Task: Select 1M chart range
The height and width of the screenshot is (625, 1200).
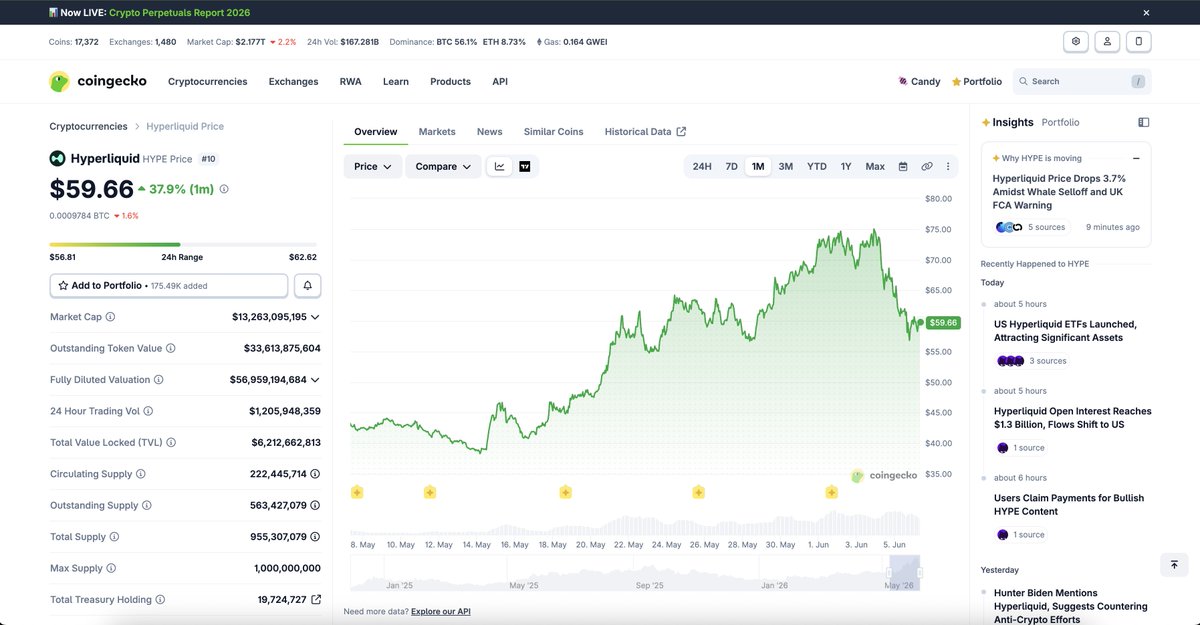Action: tap(758, 166)
